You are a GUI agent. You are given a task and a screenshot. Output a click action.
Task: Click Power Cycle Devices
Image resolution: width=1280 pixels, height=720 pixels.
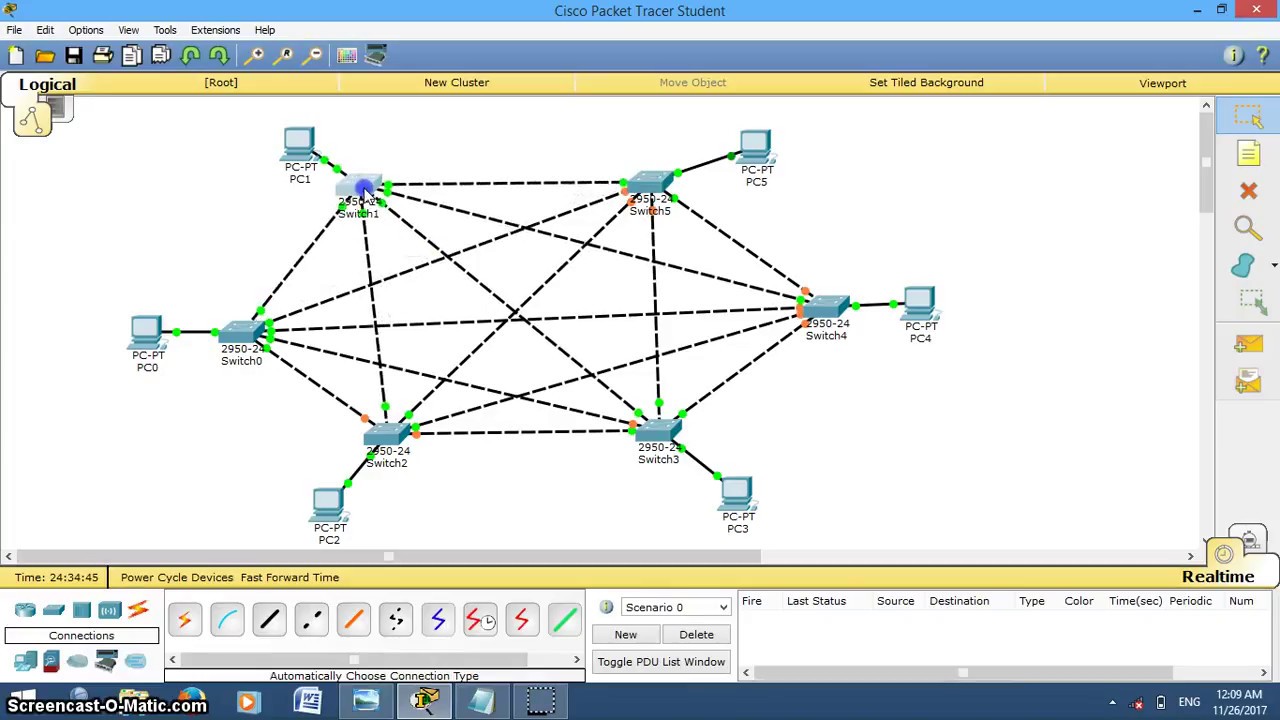(176, 577)
